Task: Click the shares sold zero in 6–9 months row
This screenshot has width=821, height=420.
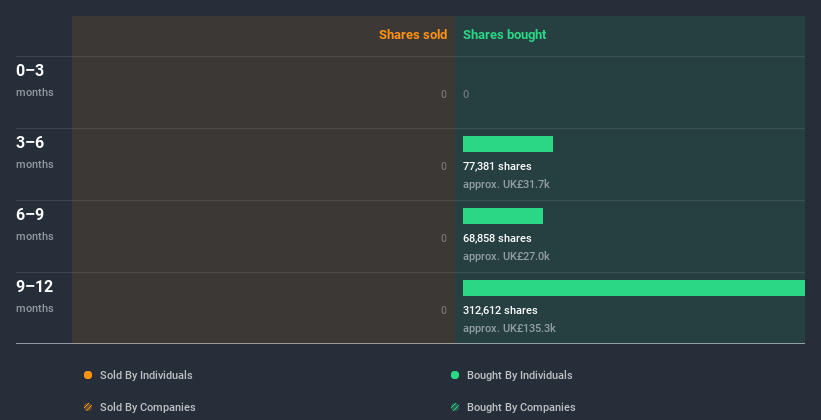Action: click(x=444, y=238)
